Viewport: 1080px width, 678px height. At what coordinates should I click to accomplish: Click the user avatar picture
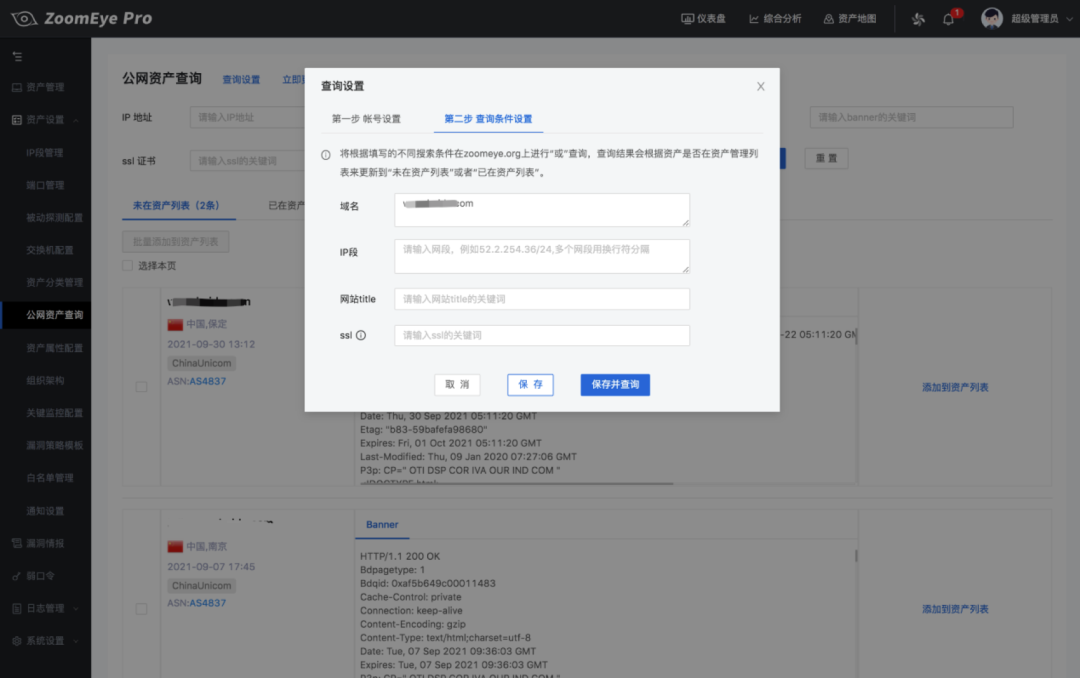coord(992,19)
